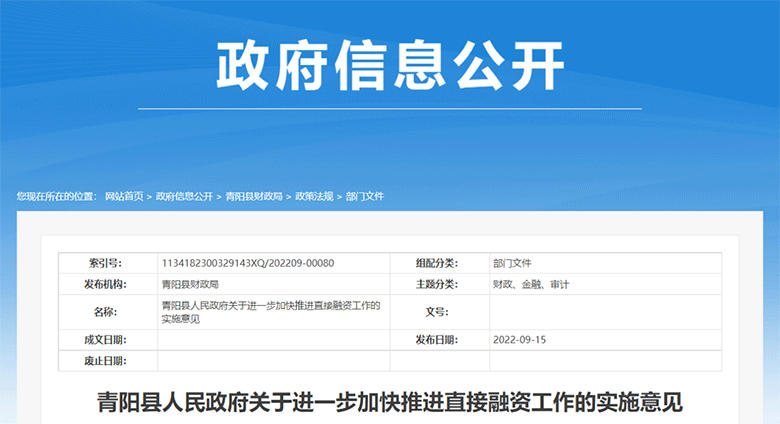Go to 青阳县财政局 in the breadcrumb trail

pyautogui.click(x=254, y=196)
